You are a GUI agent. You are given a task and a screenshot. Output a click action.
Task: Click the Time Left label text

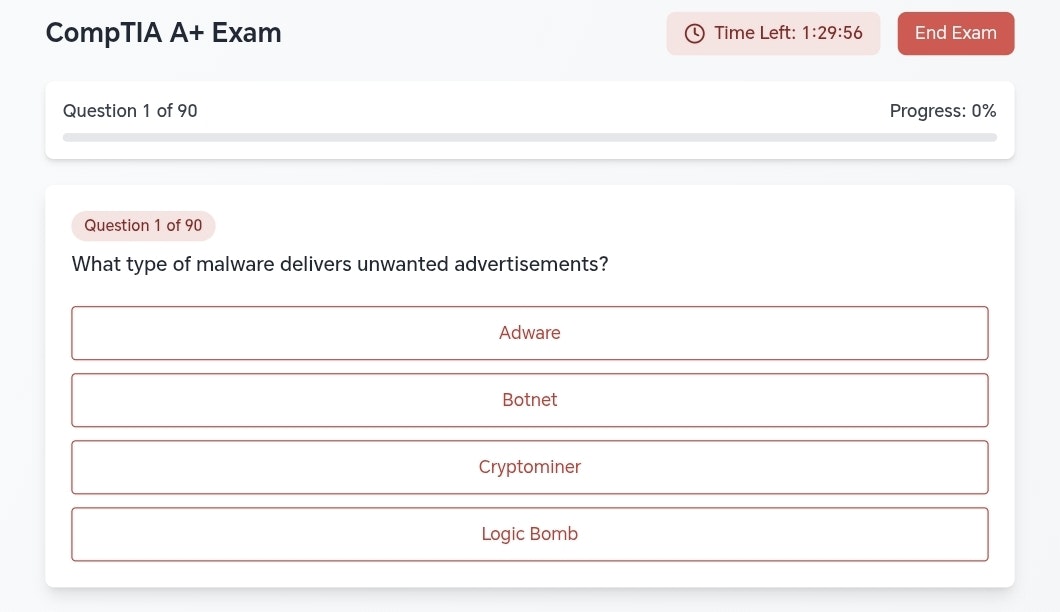point(755,33)
